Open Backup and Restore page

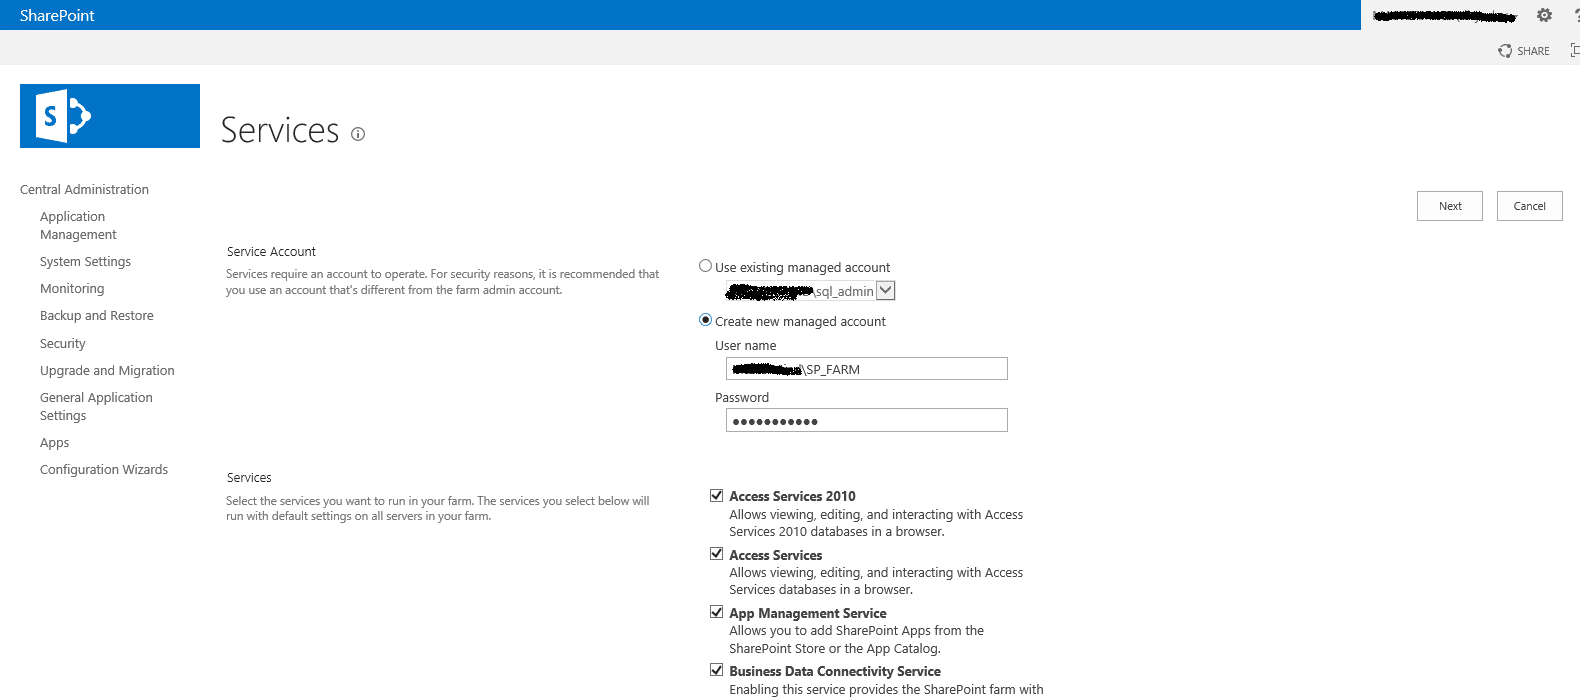97,315
